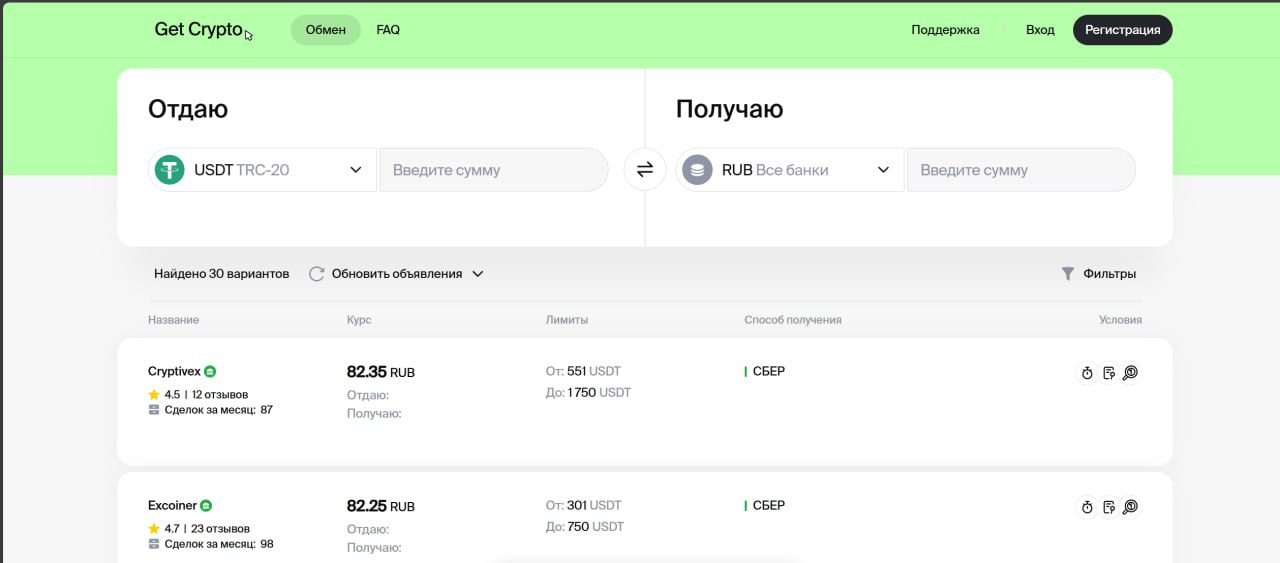This screenshot has height=563, width=1280.
Task: Click the green badge next to Cryptivex
Action: pyautogui.click(x=210, y=372)
